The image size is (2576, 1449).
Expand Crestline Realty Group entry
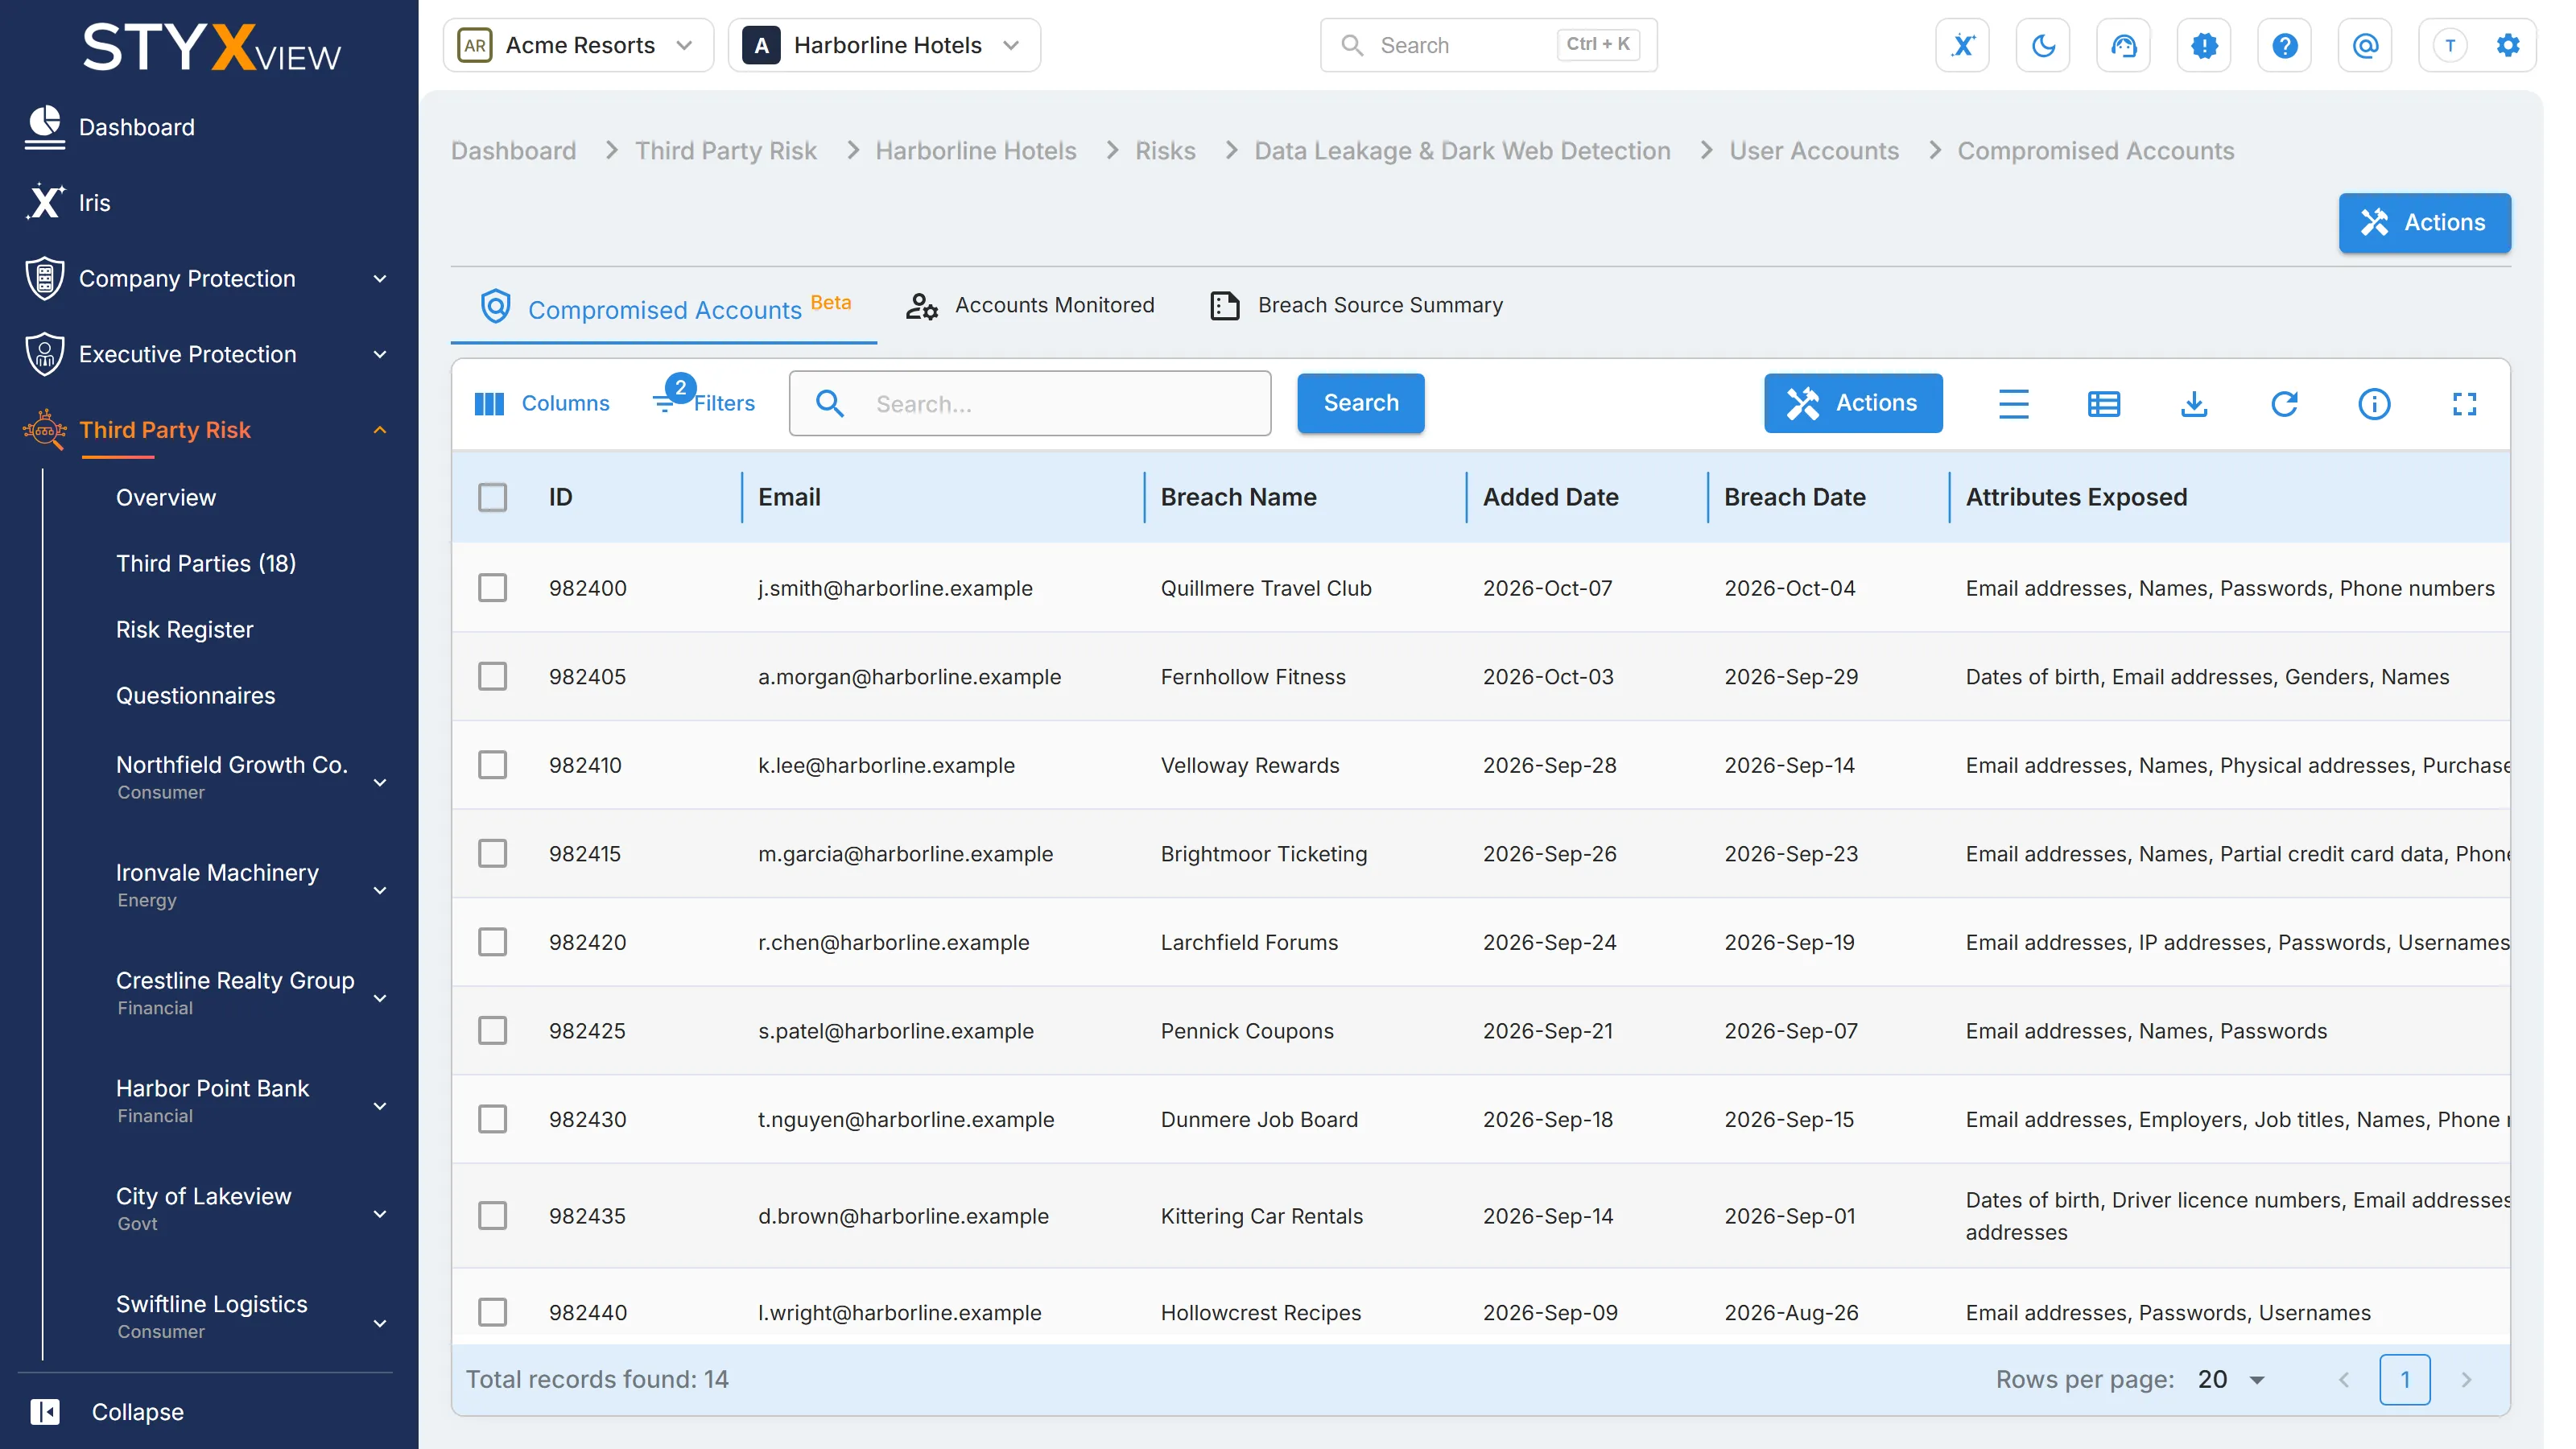coord(380,998)
